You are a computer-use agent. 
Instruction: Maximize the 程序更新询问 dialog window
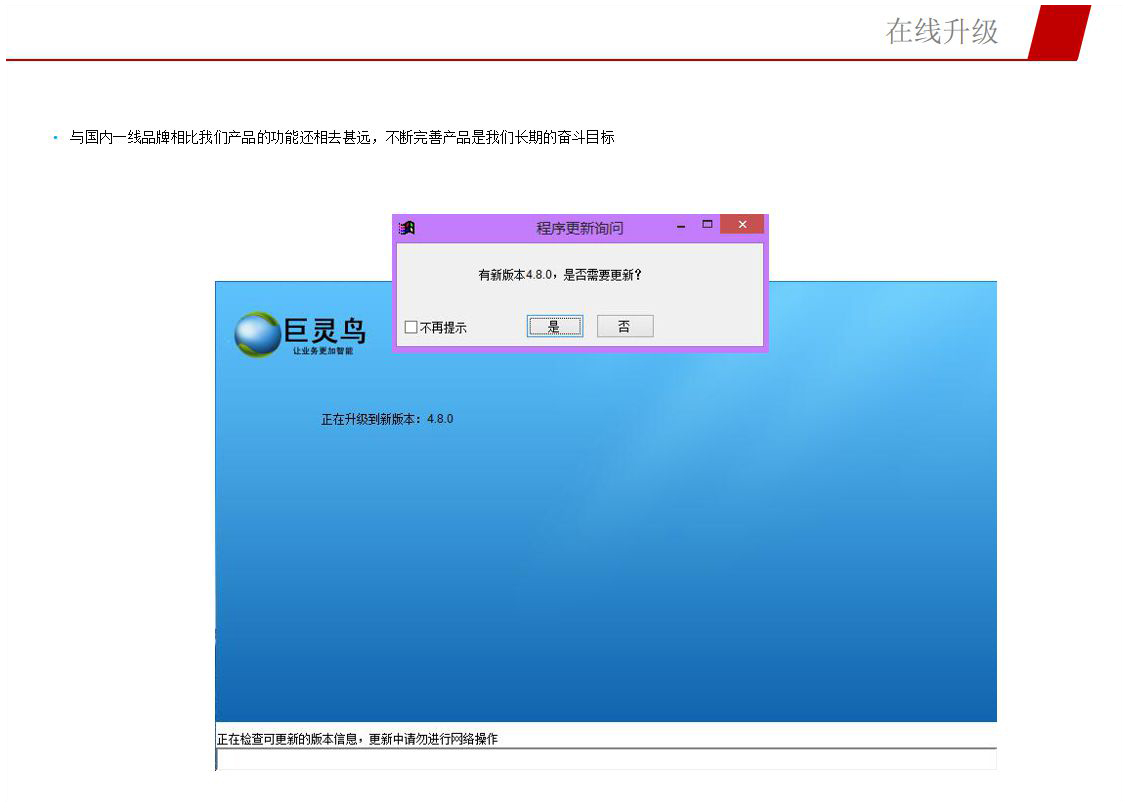point(707,225)
